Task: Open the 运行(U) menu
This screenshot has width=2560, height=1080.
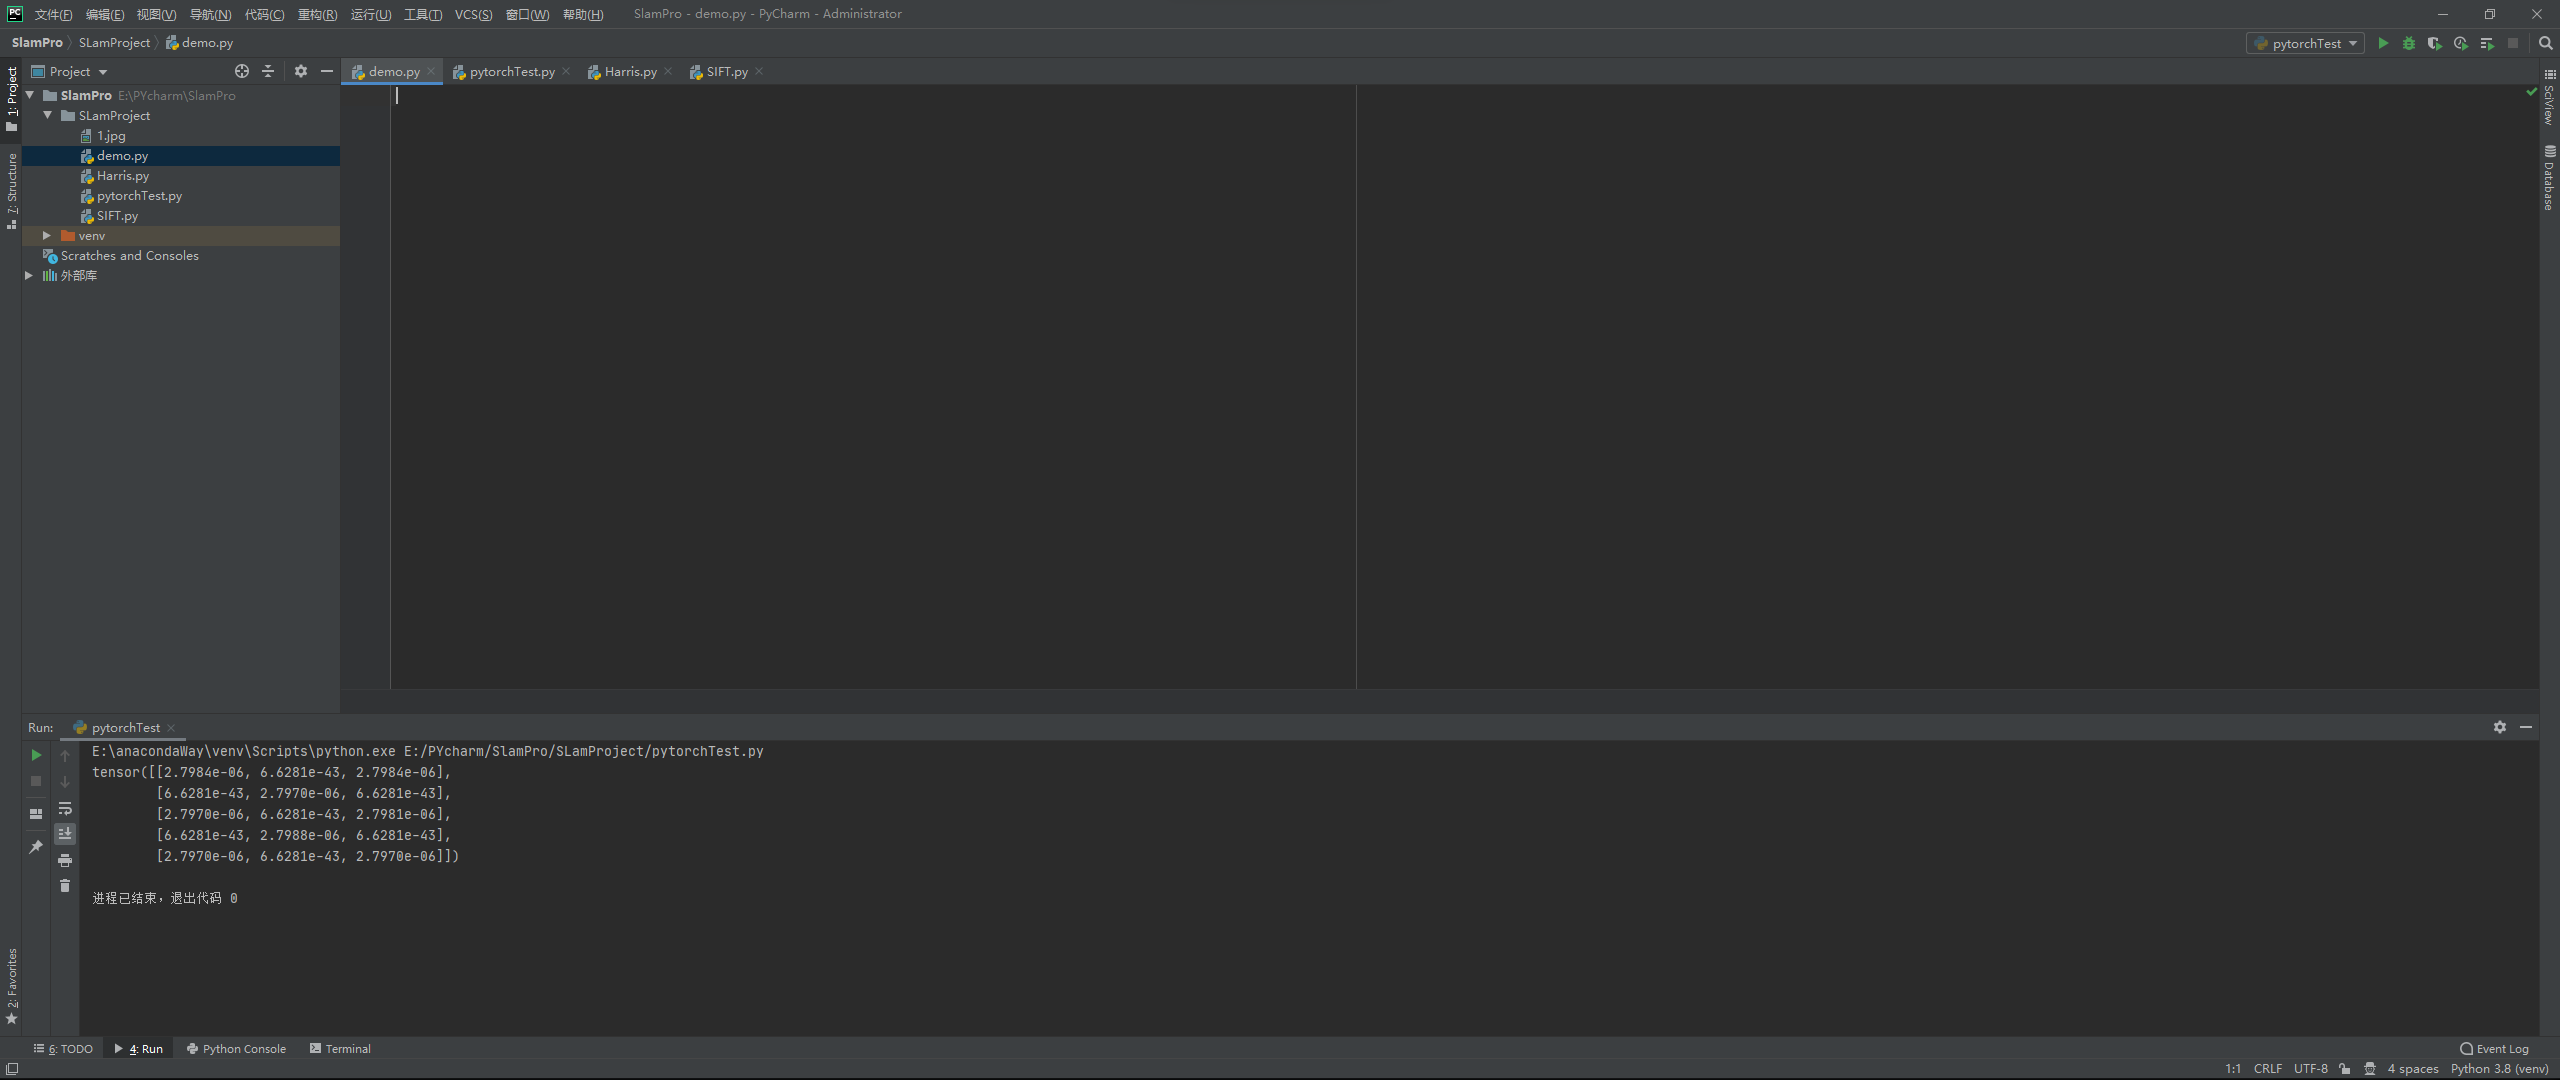Action: tap(370, 14)
